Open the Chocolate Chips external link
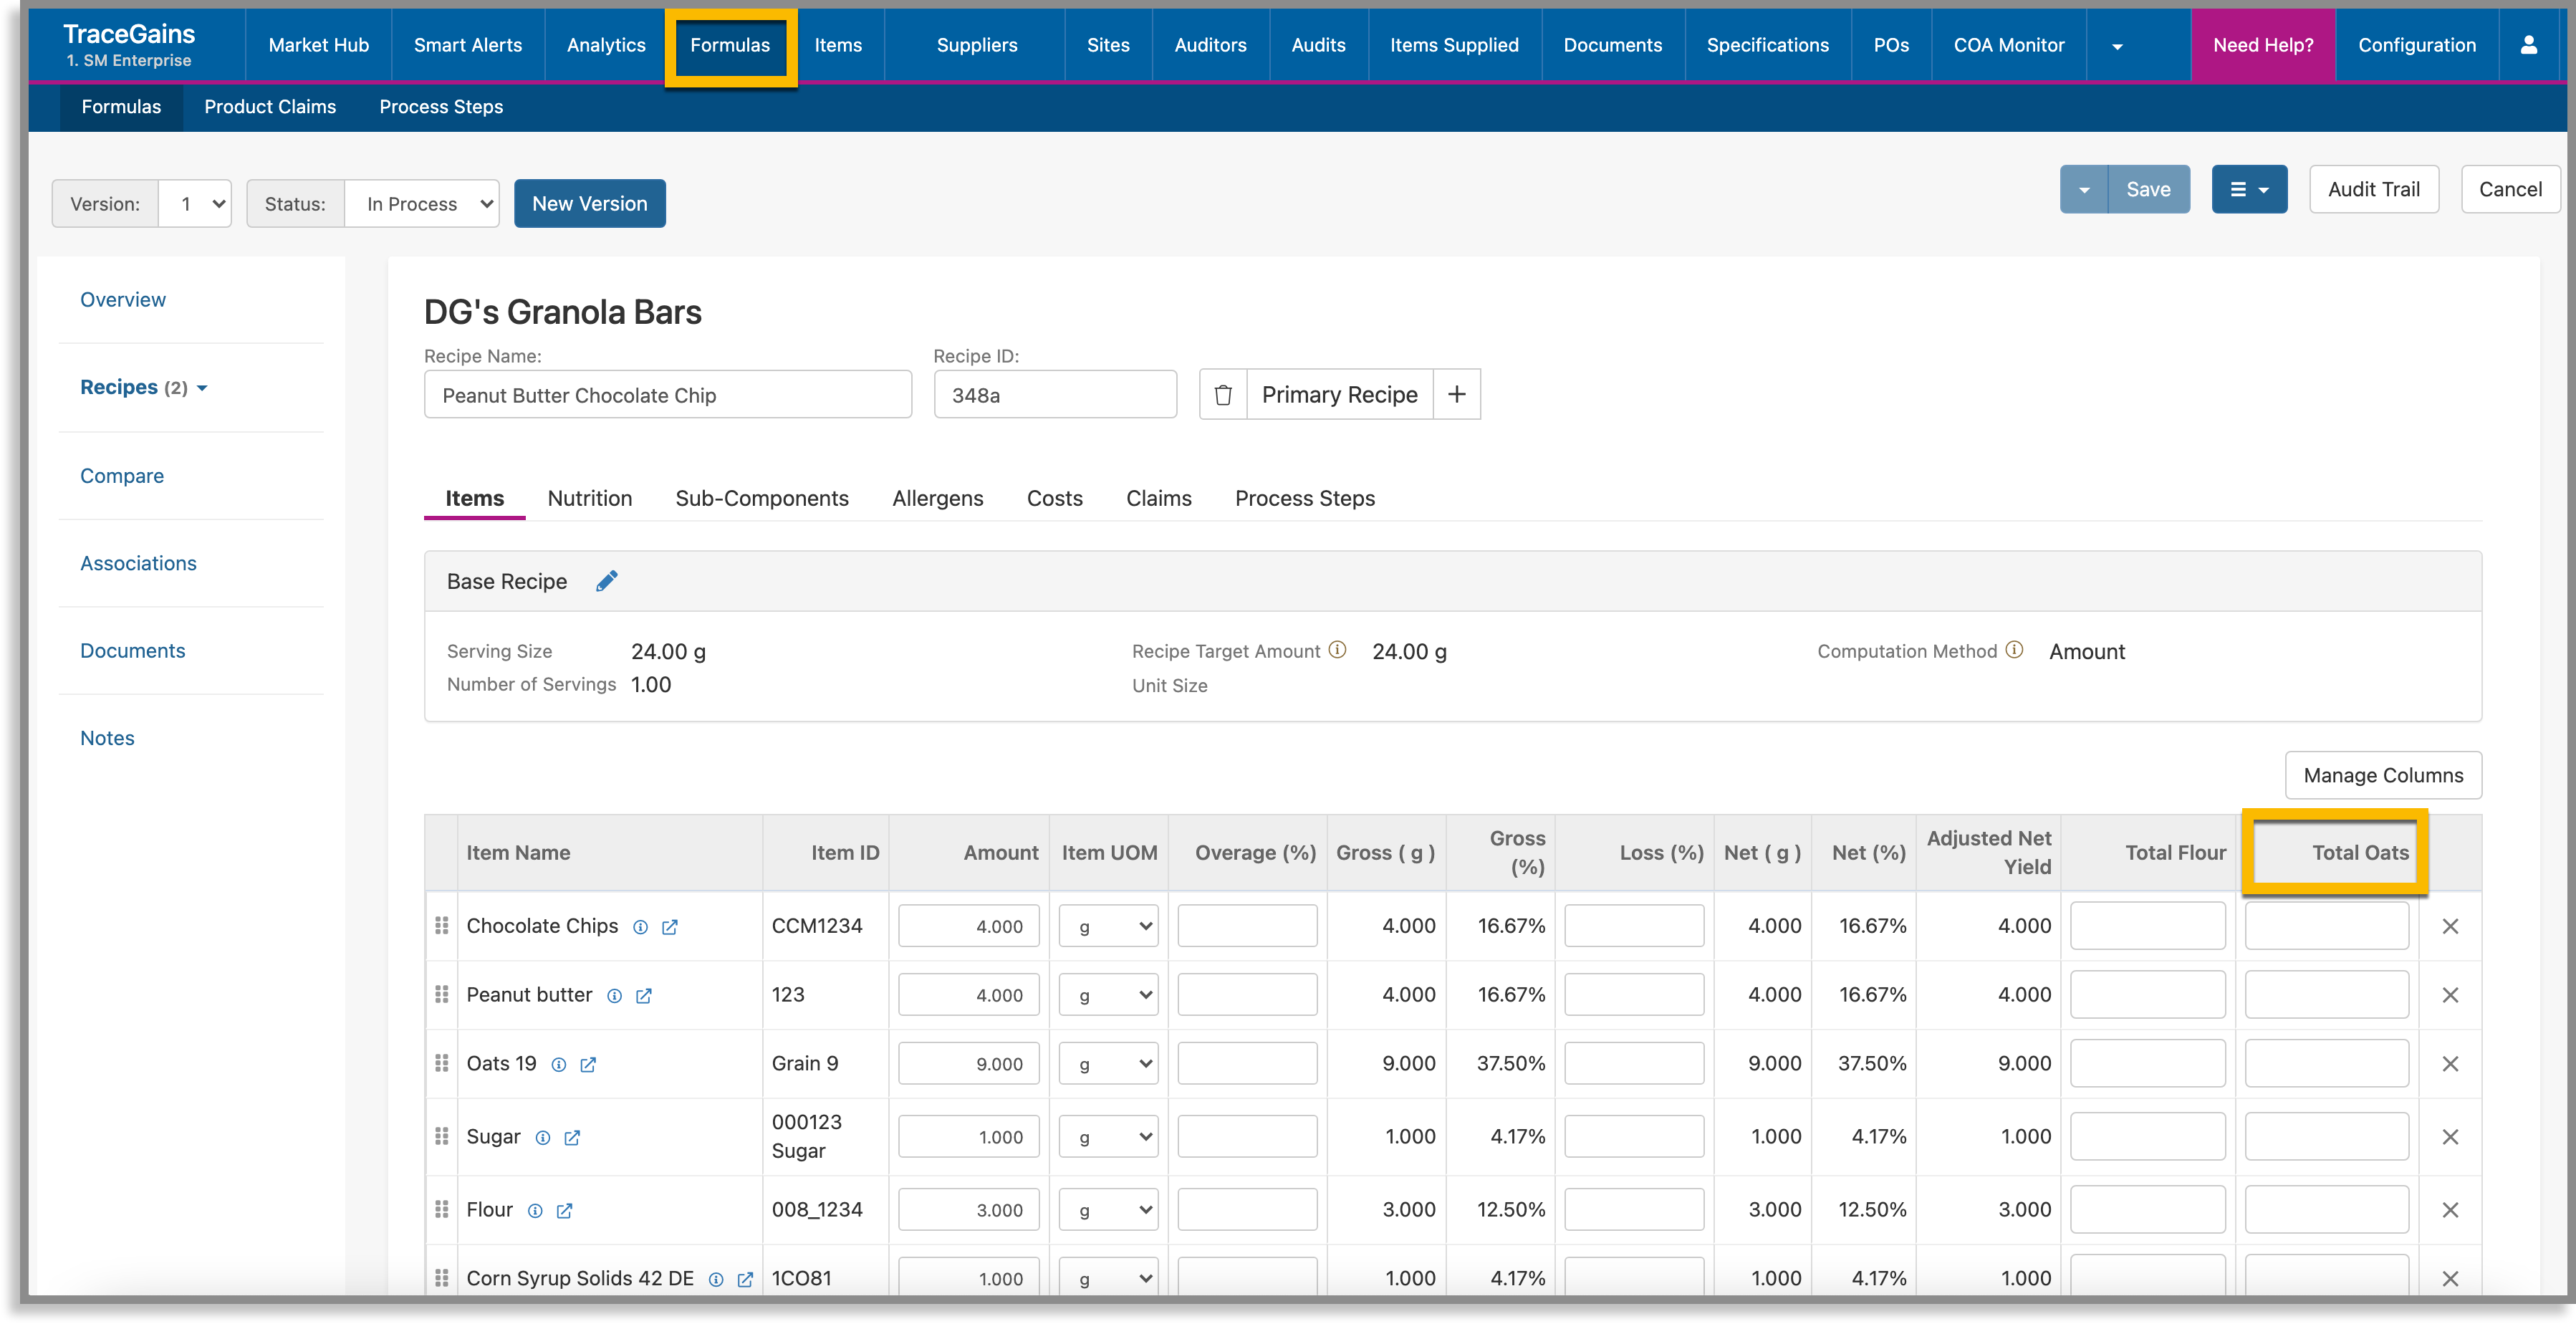This screenshot has width=2576, height=1324. tap(670, 927)
